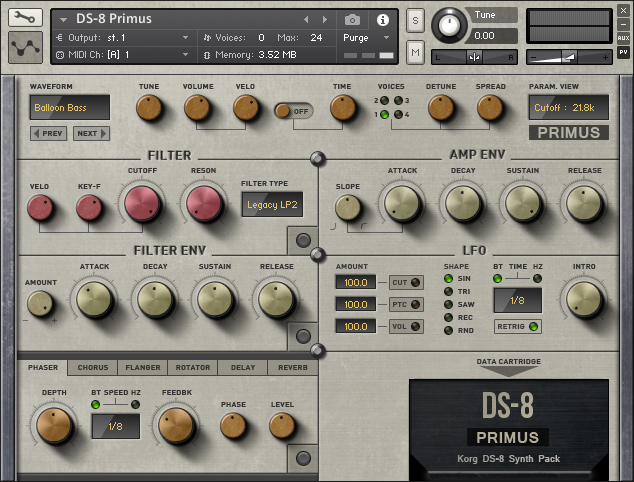
Task: Click the instrument waveform logo icon
Action: (x=25, y=47)
